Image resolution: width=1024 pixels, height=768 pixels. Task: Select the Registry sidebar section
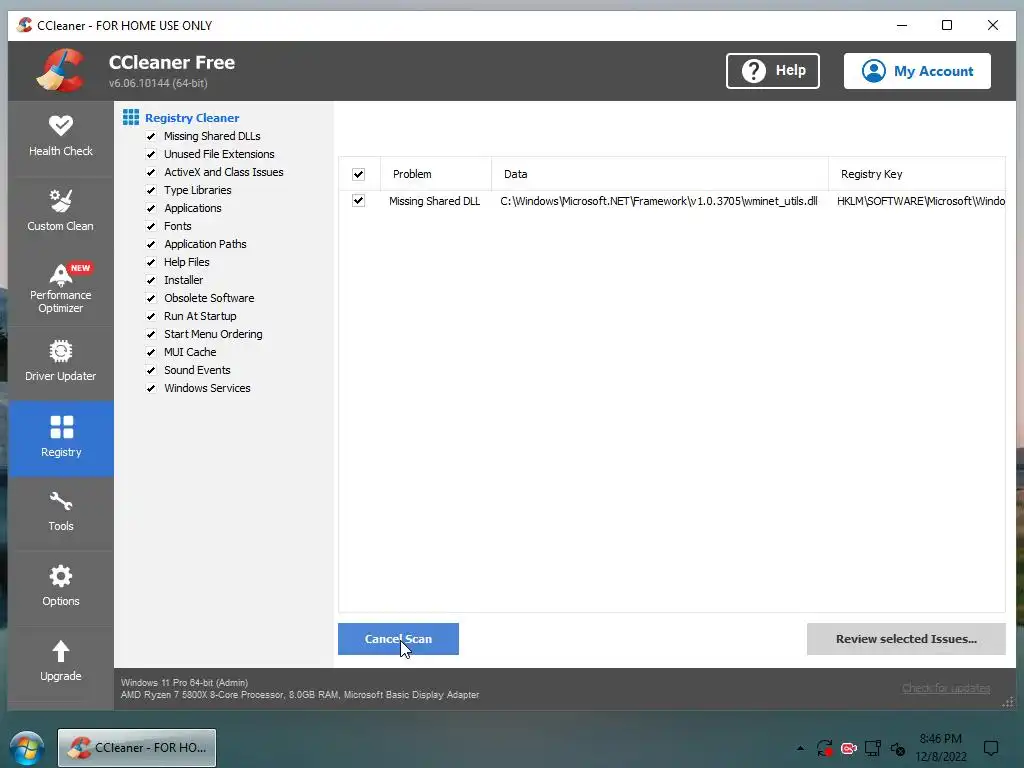pyautogui.click(x=61, y=438)
